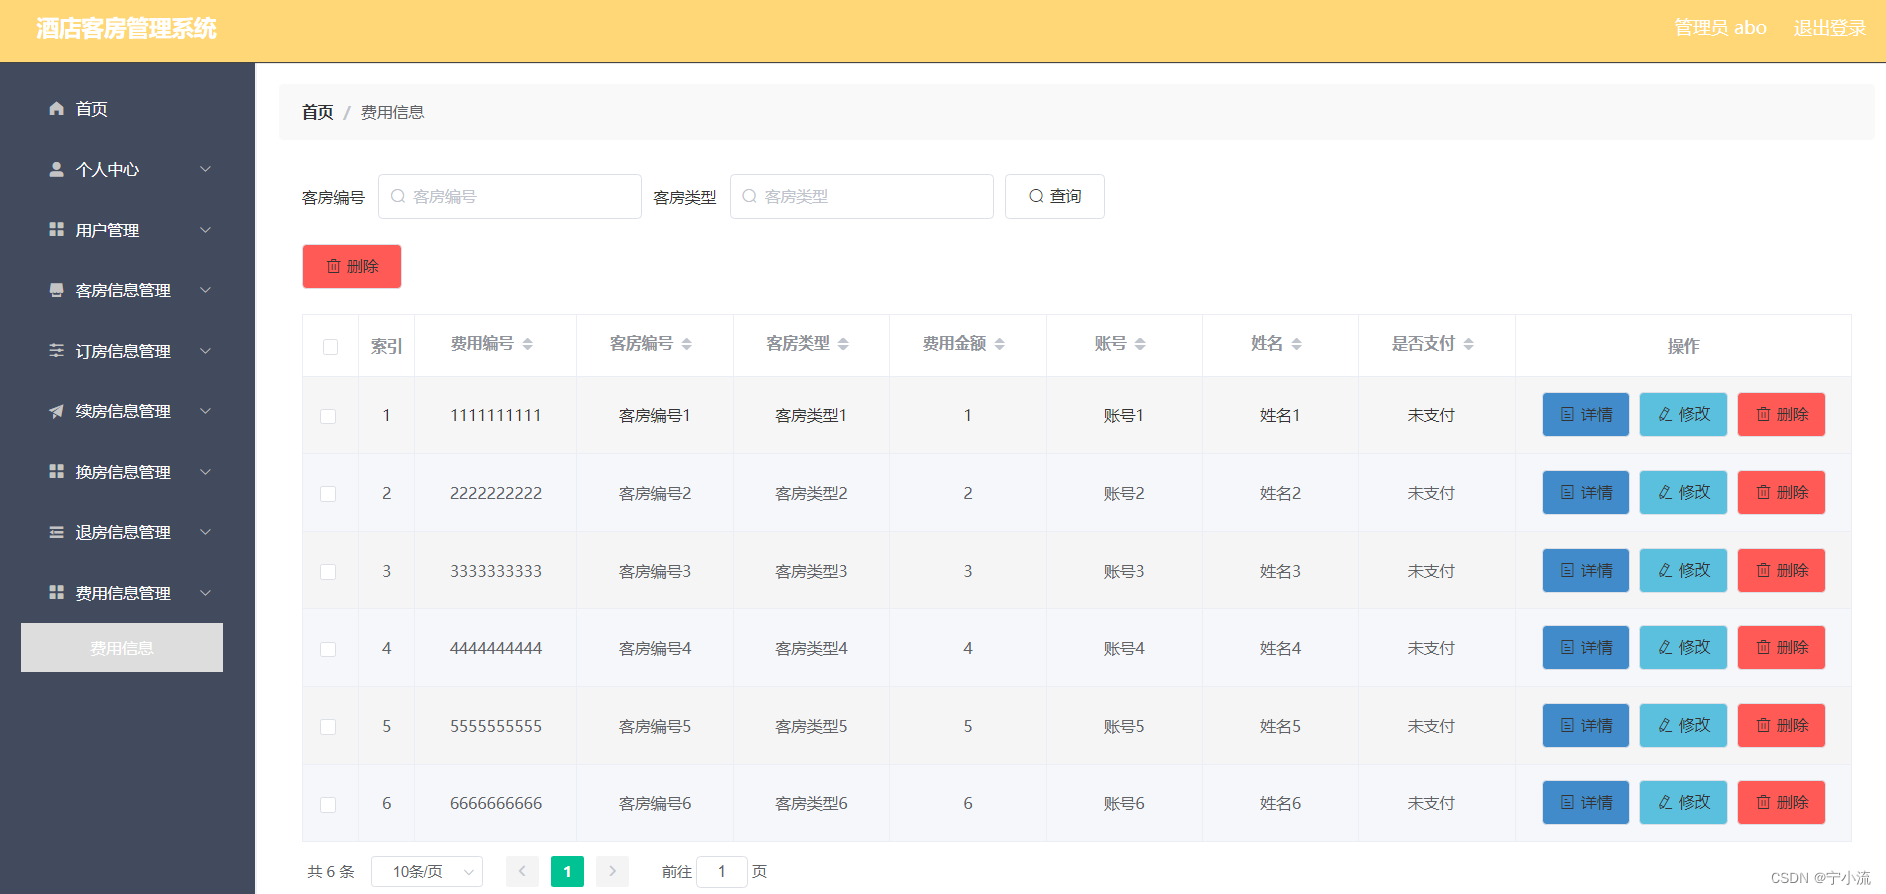Screen dimensions: 1886x894
Task: Click the home icon beside 首页 in sidebar
Action: pyautogui.click(x=57, y=109)
